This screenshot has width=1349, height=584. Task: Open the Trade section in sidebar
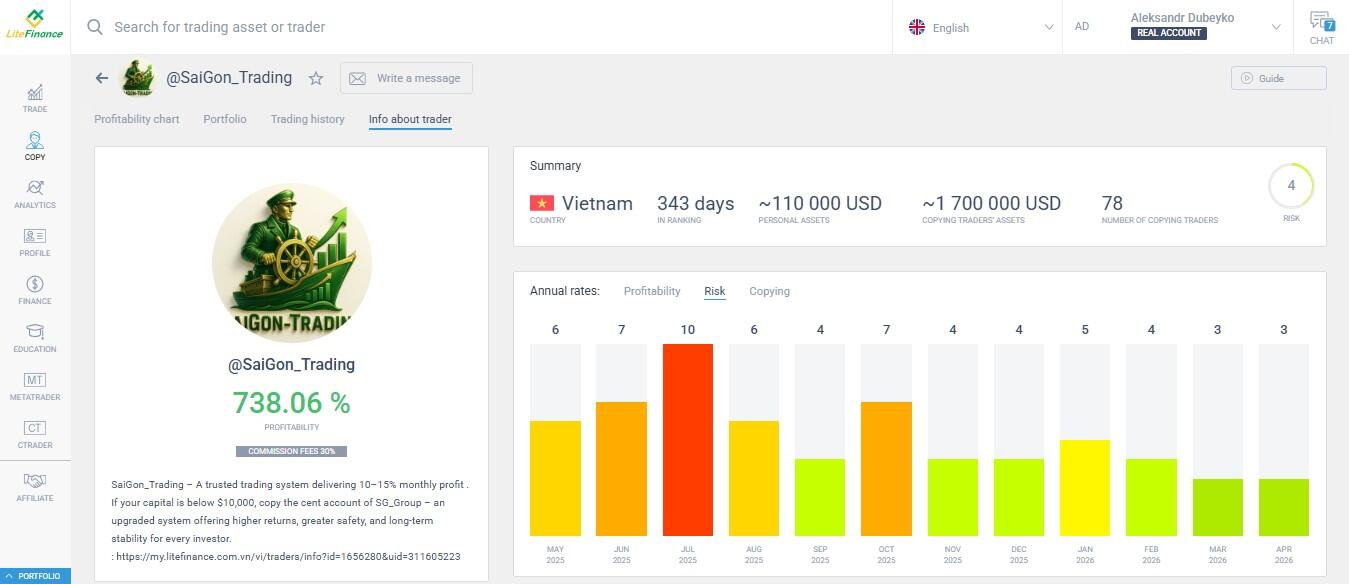tap(35, 98)
